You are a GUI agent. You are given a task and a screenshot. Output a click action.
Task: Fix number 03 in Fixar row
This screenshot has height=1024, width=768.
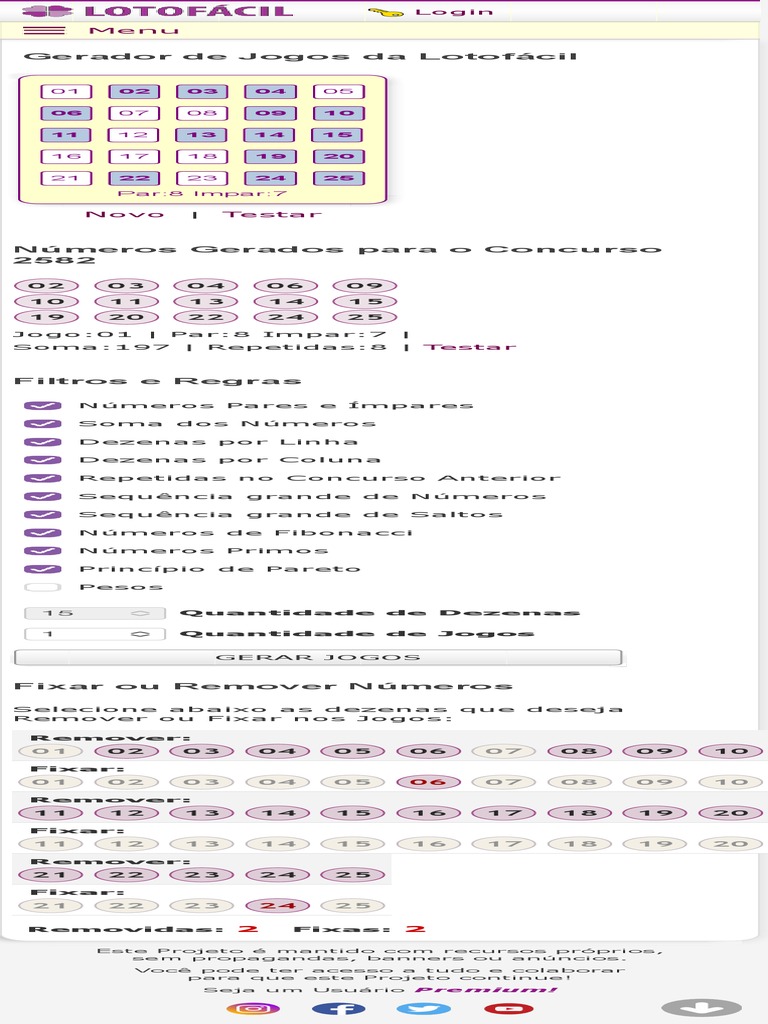coord(202,782)
